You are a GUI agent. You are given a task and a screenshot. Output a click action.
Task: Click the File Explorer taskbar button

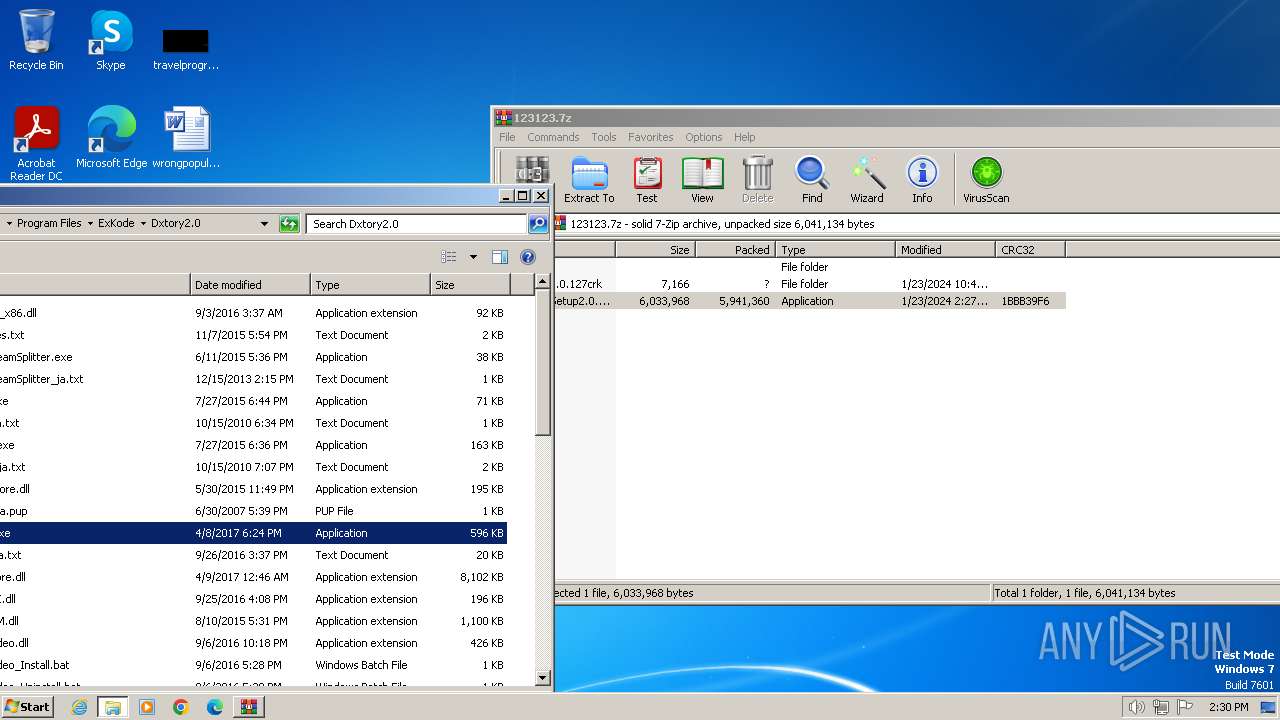tap(113, 707)
